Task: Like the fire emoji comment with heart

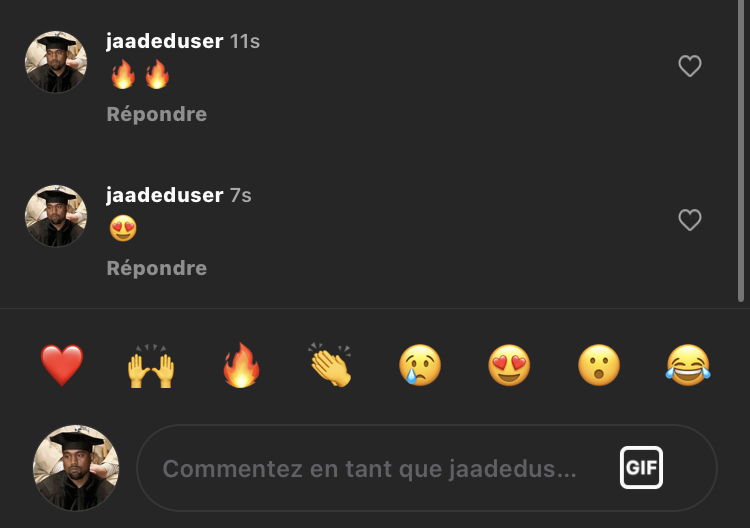Action: (x=690, y=66)
